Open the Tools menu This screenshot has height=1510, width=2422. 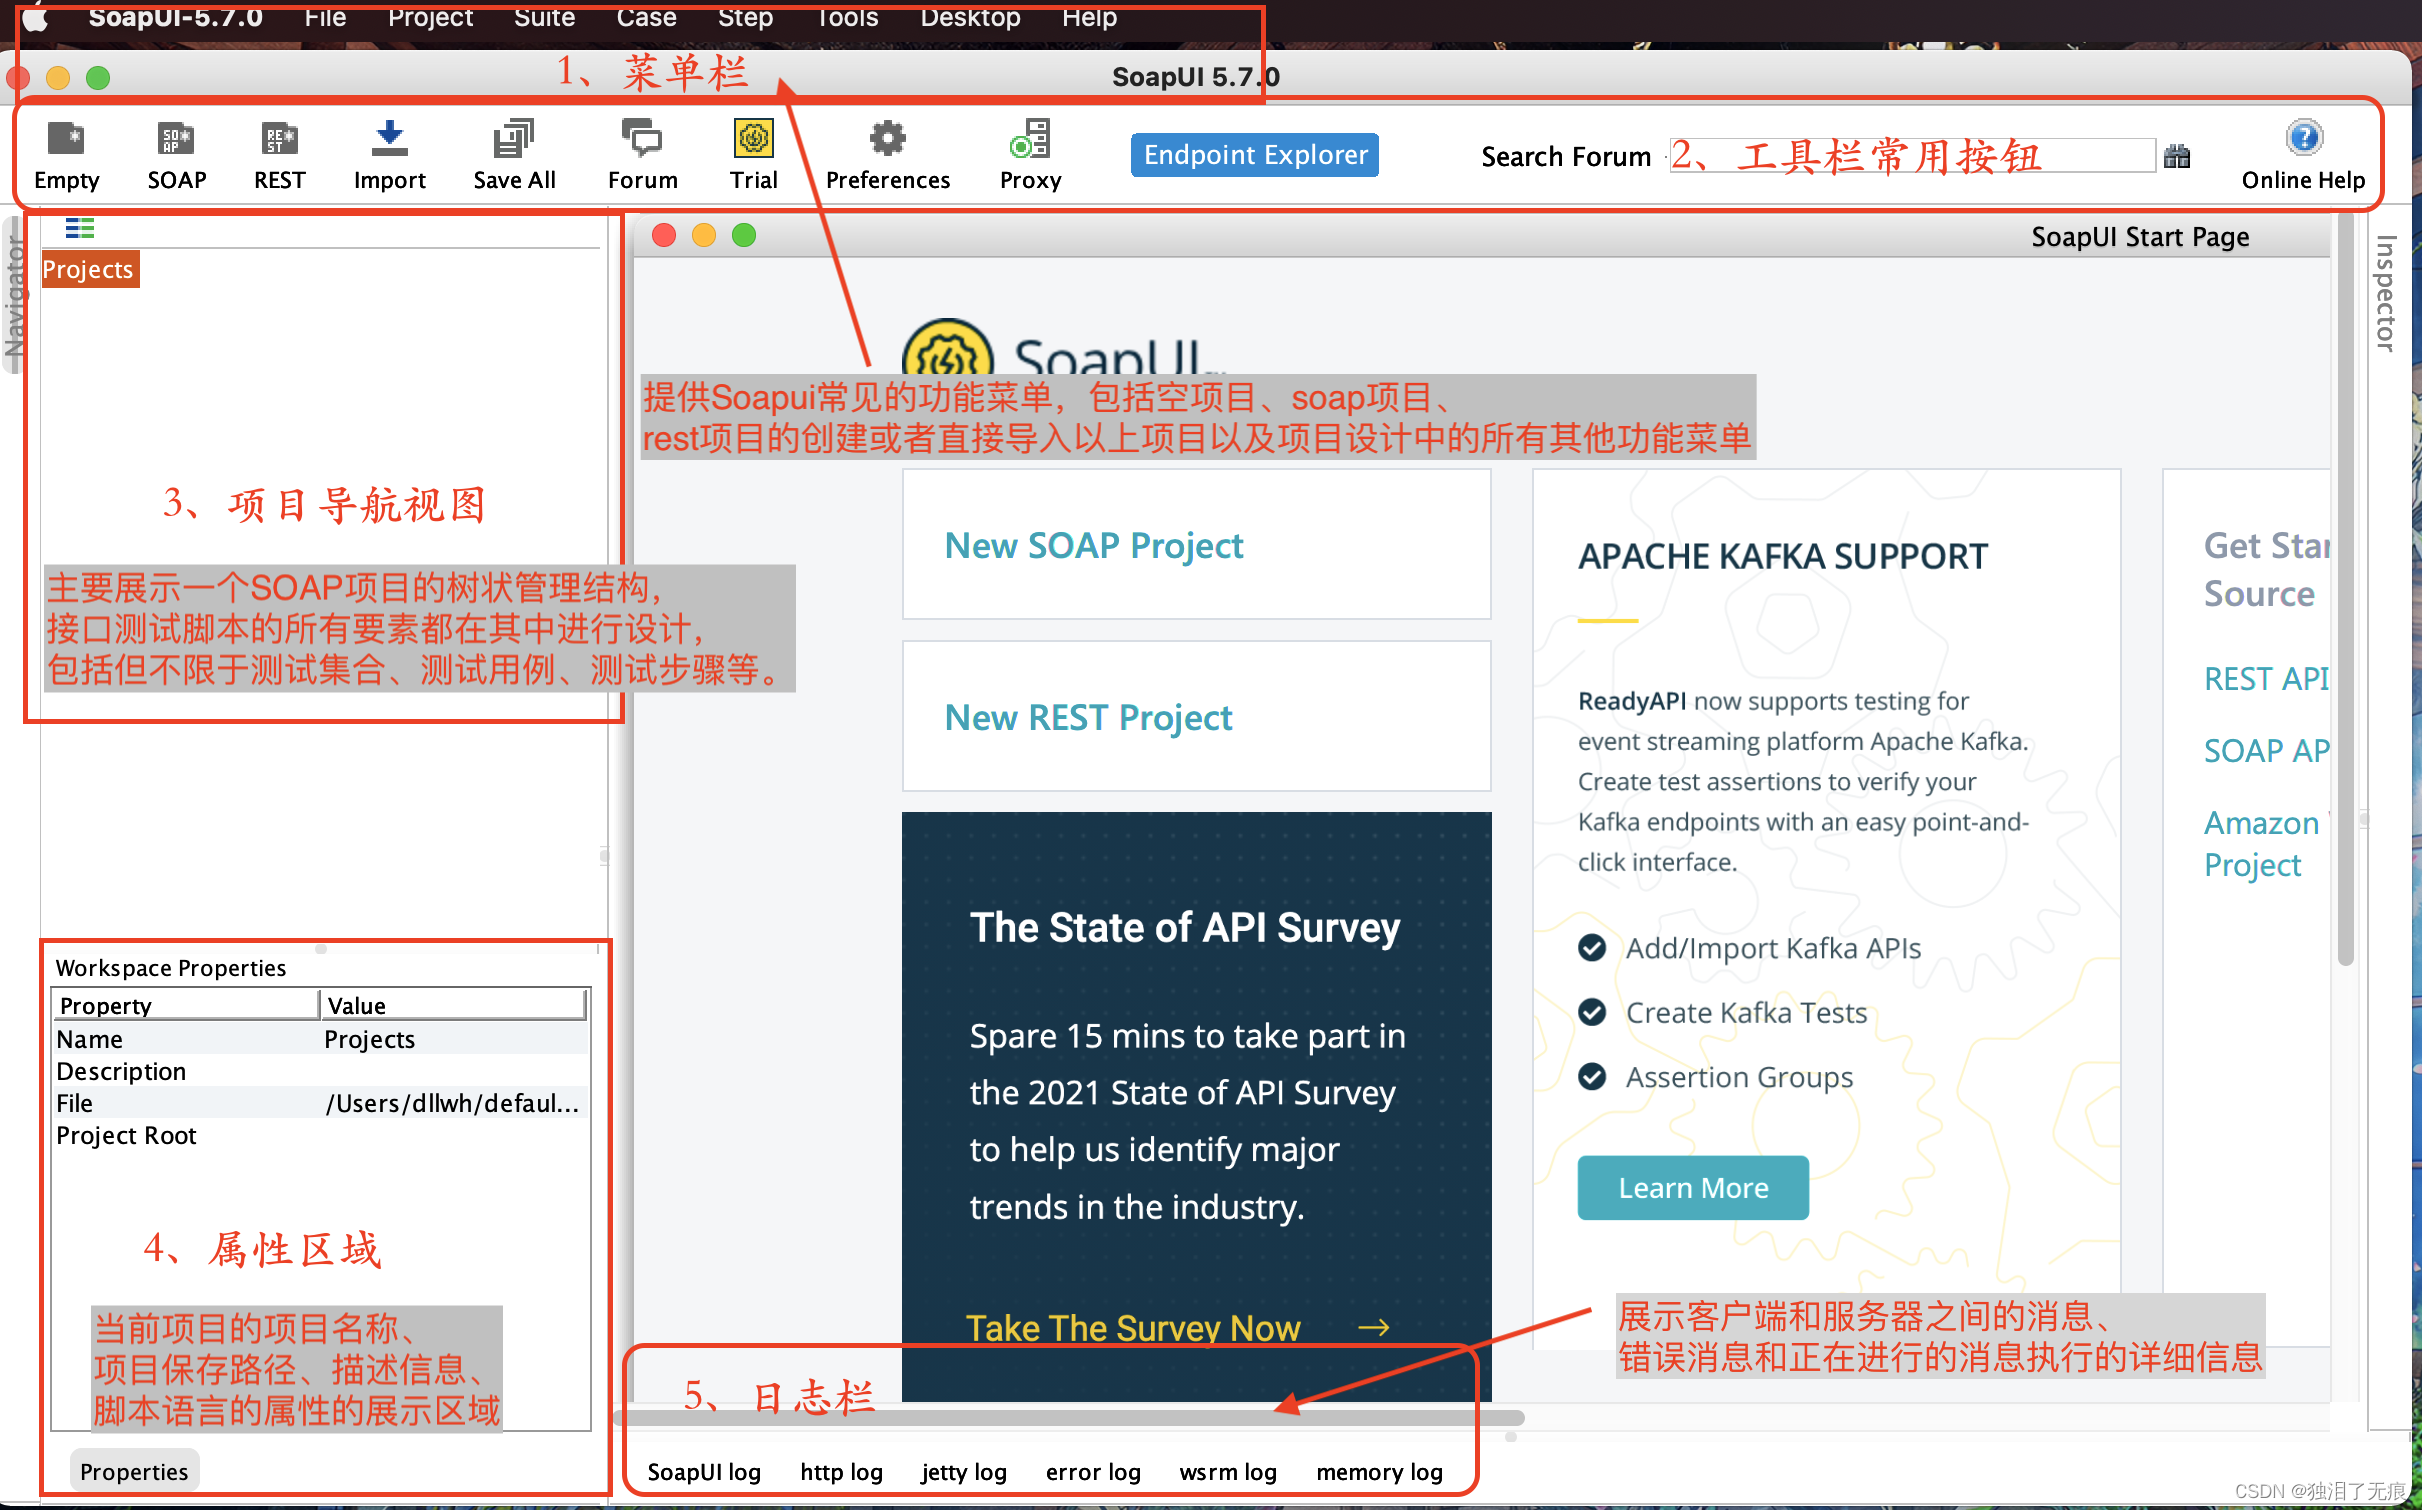[847, 17]
